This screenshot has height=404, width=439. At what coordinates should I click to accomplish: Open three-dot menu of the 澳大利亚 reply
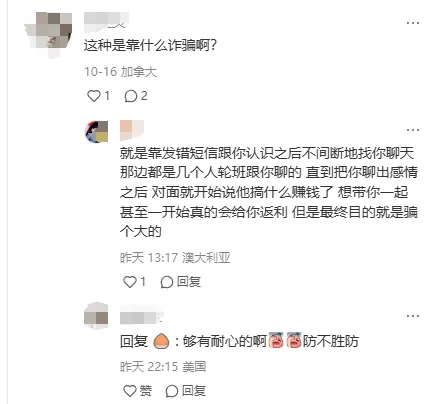(x=413, y=130)
